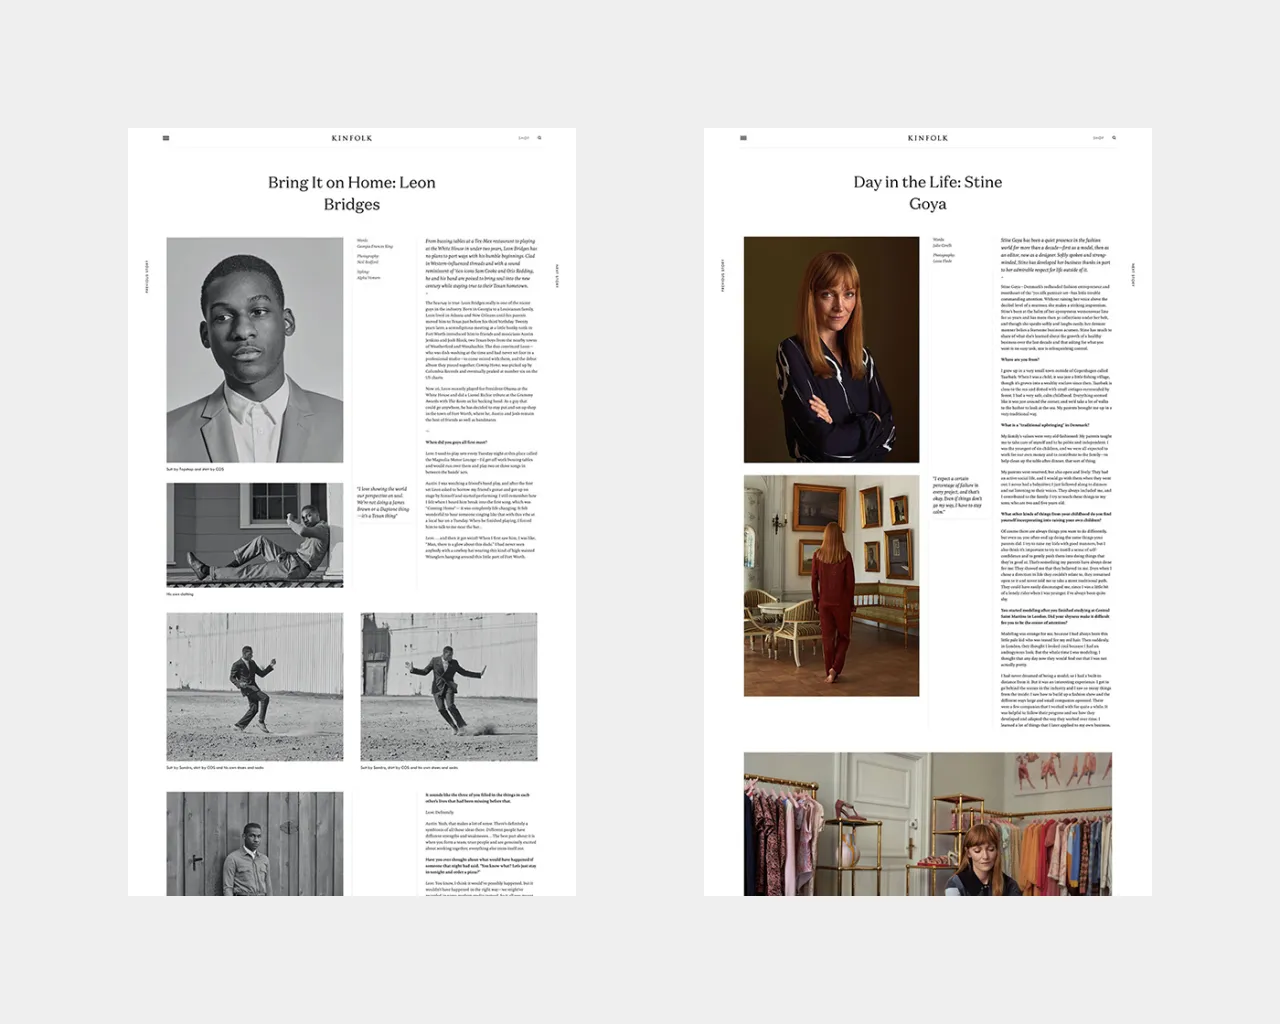Click search magnifier on Stine Goya page

(1114, 138)
